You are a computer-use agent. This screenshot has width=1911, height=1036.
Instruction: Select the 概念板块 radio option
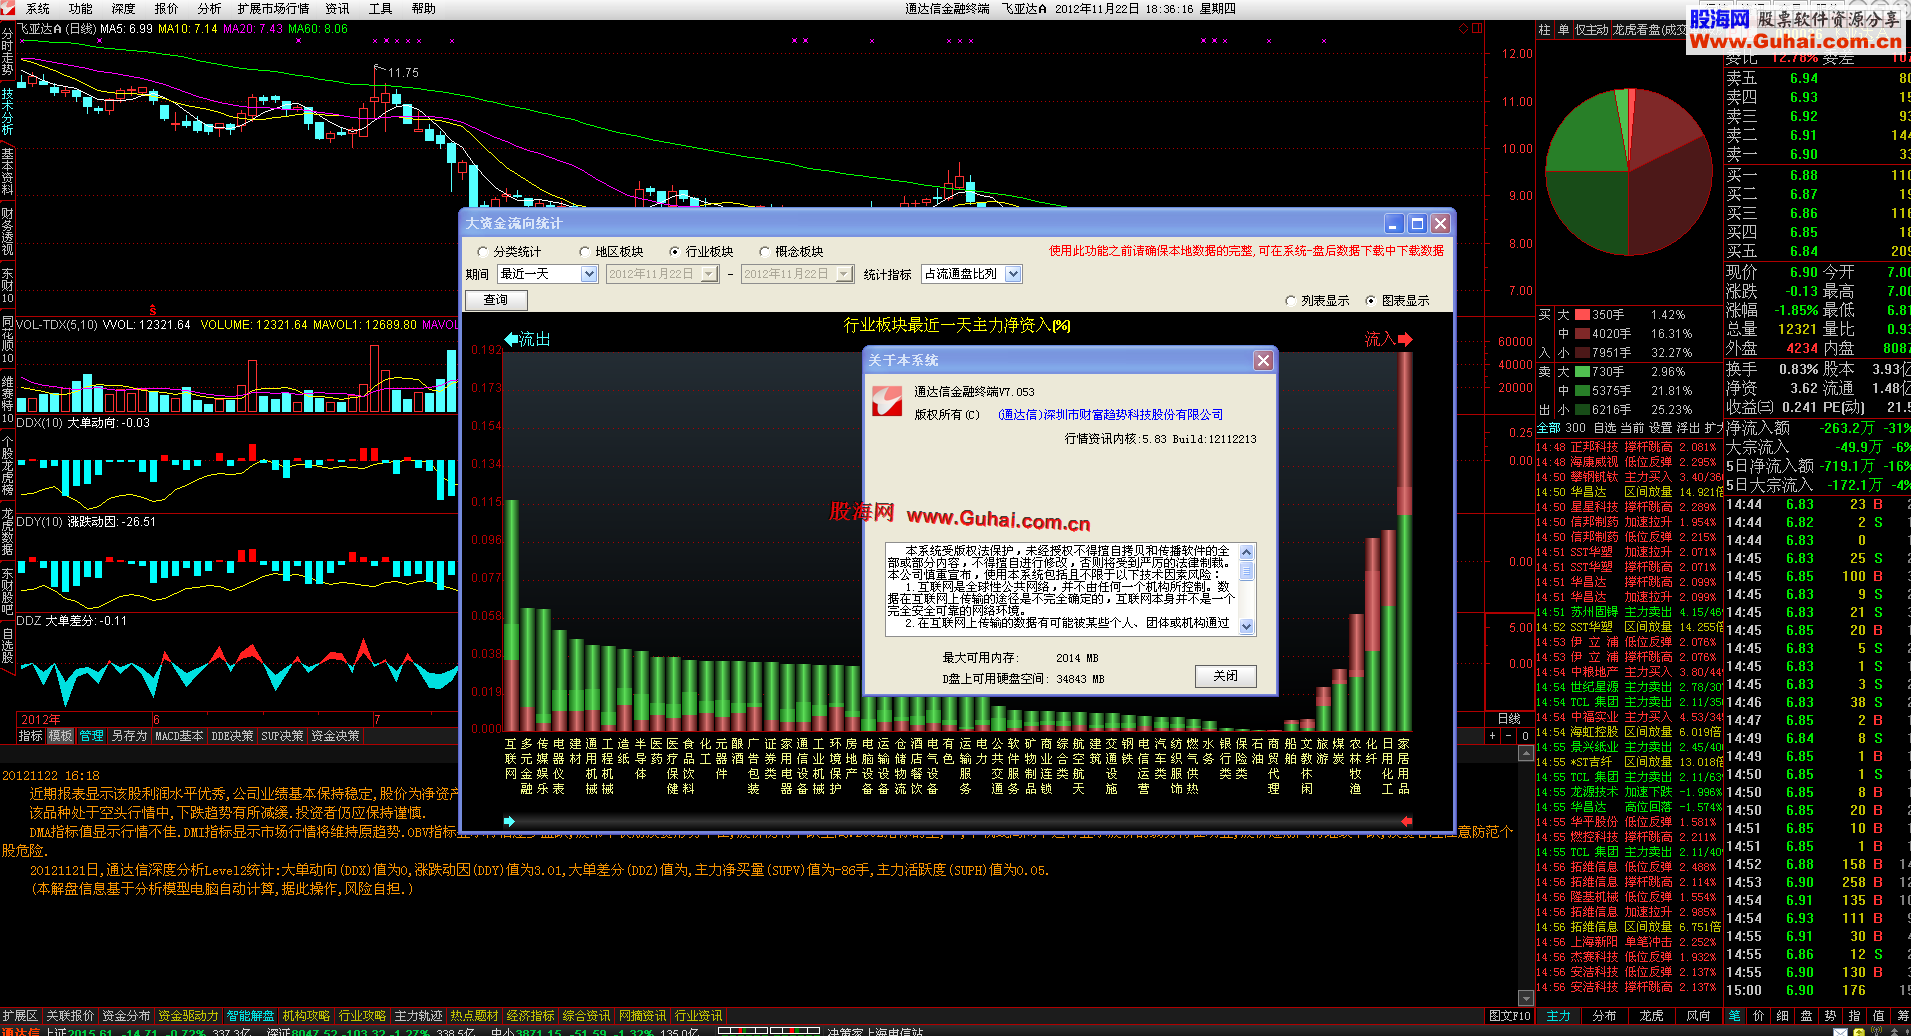(x=792, y=252)
